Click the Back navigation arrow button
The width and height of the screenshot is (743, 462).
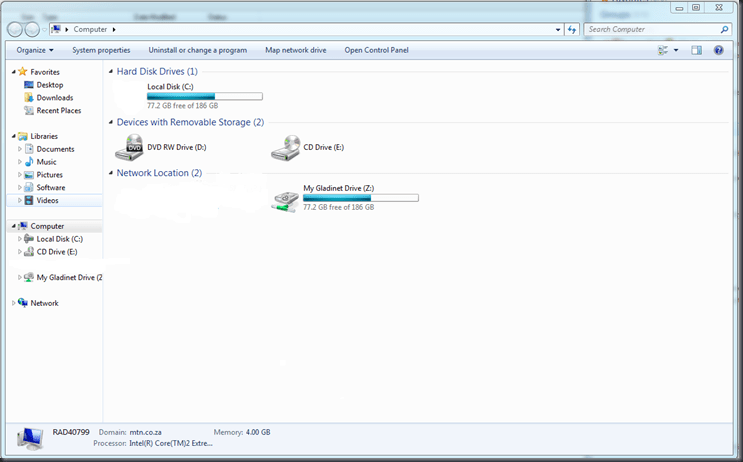[x=15, y=29]
